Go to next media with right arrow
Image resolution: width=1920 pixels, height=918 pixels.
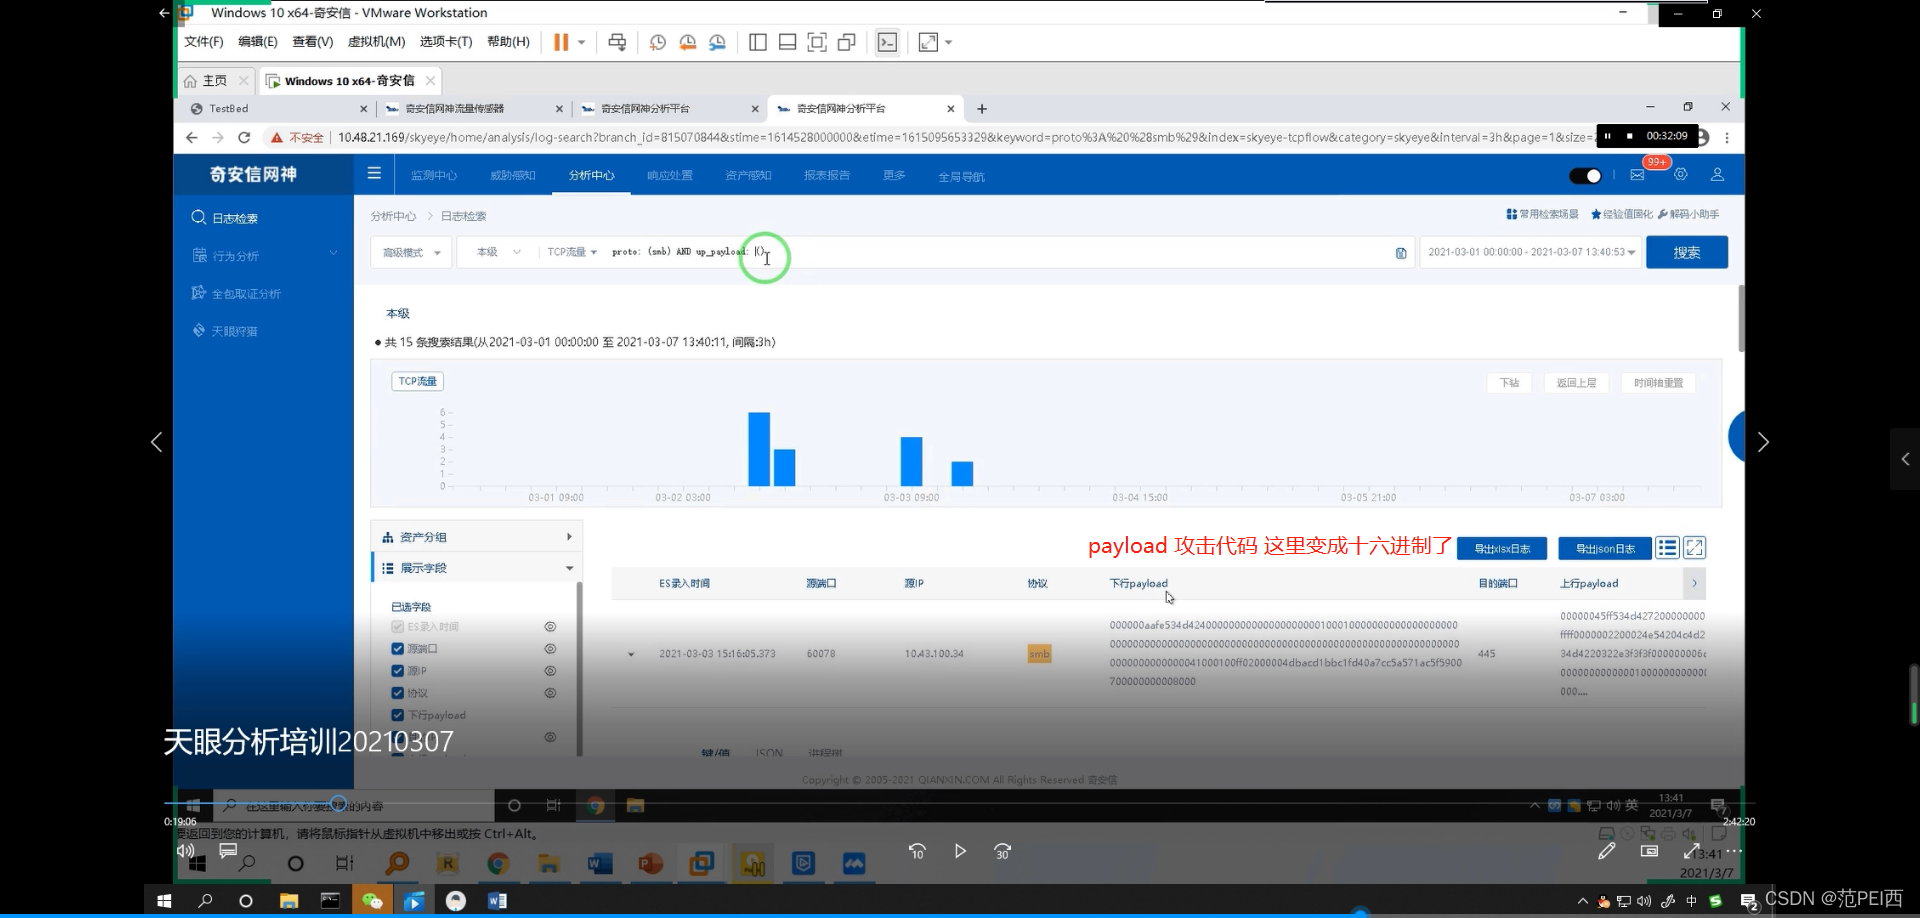pyautogui.click(x=1763, y=442)
